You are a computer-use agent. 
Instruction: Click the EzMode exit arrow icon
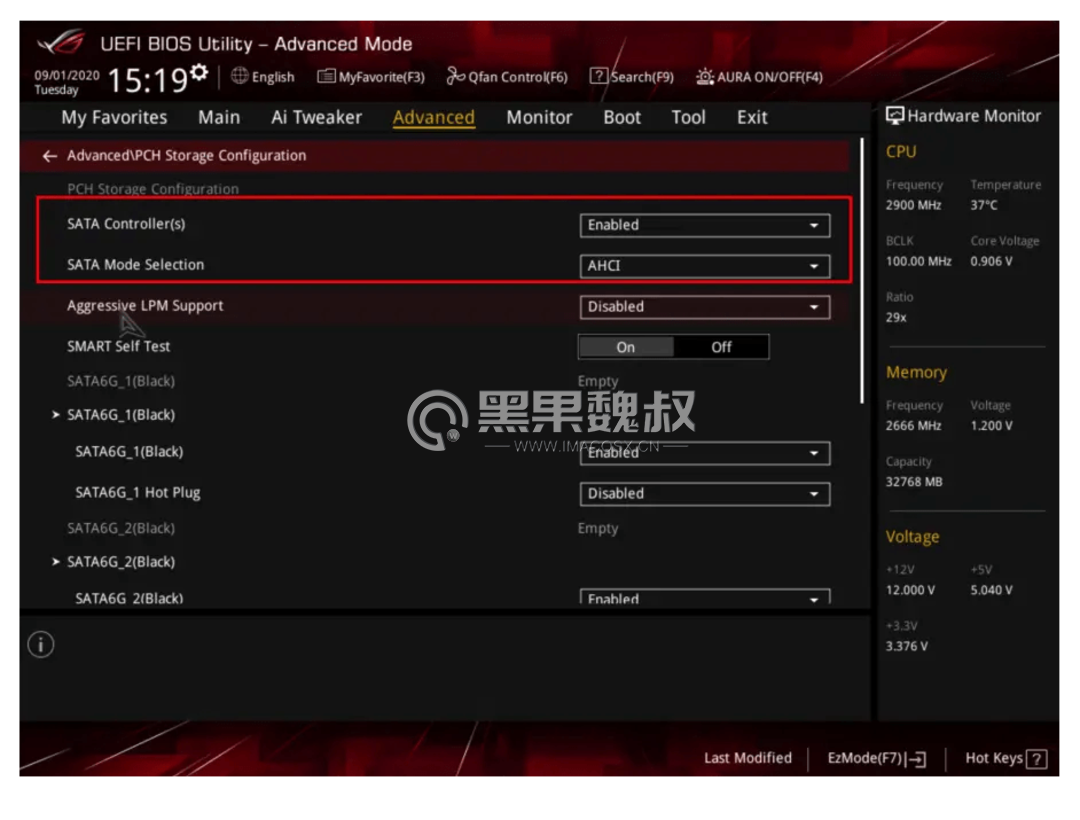tap(916, 759)
